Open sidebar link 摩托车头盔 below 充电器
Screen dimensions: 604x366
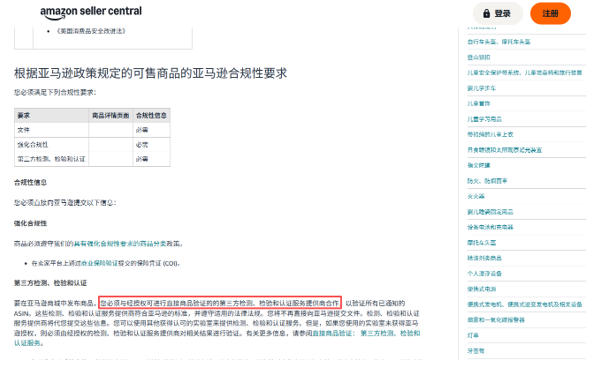(x=482, y=243)
